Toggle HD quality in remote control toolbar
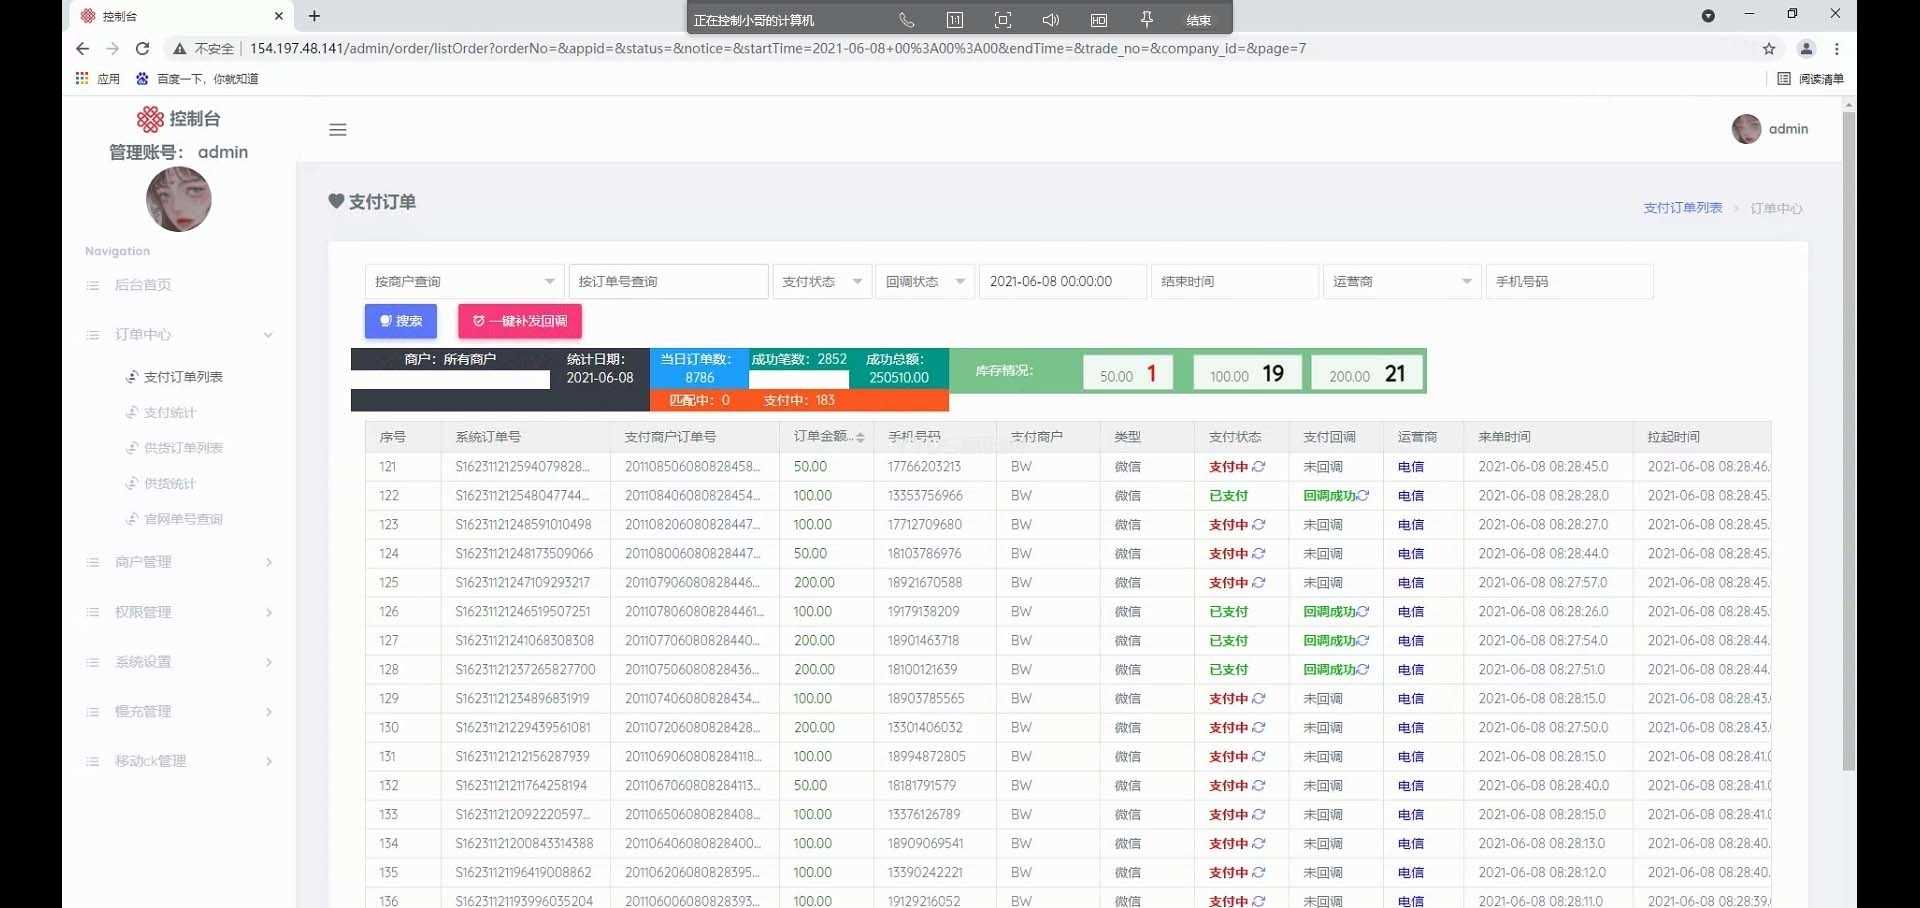 tap(1099, 20)
